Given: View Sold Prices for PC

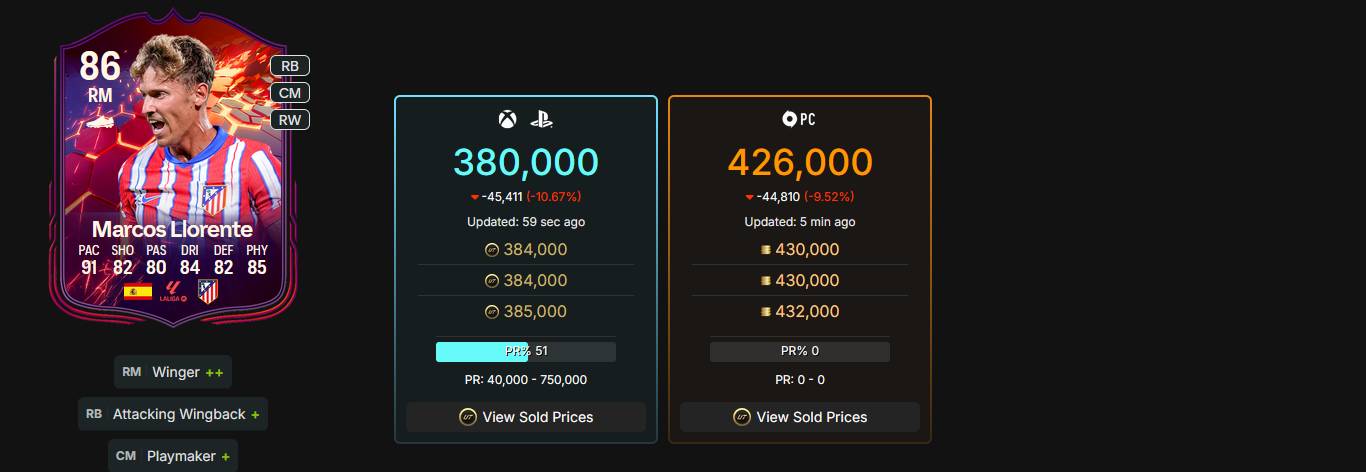Looking at the screenshot, I should (x=800, y=417).
